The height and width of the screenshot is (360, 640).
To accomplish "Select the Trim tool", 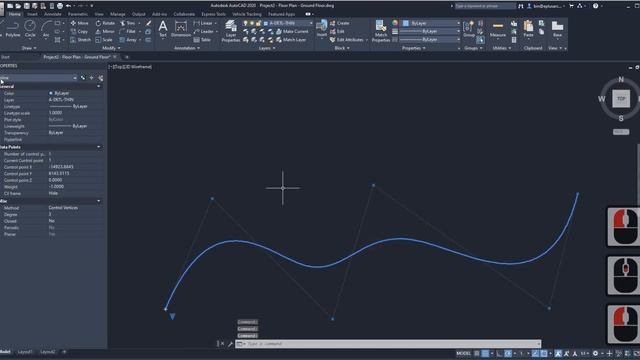I will pos(127,23).
